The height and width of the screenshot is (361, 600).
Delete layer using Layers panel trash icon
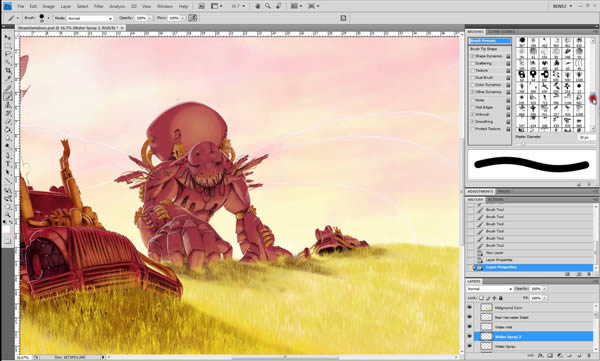[x=589, y=355]
